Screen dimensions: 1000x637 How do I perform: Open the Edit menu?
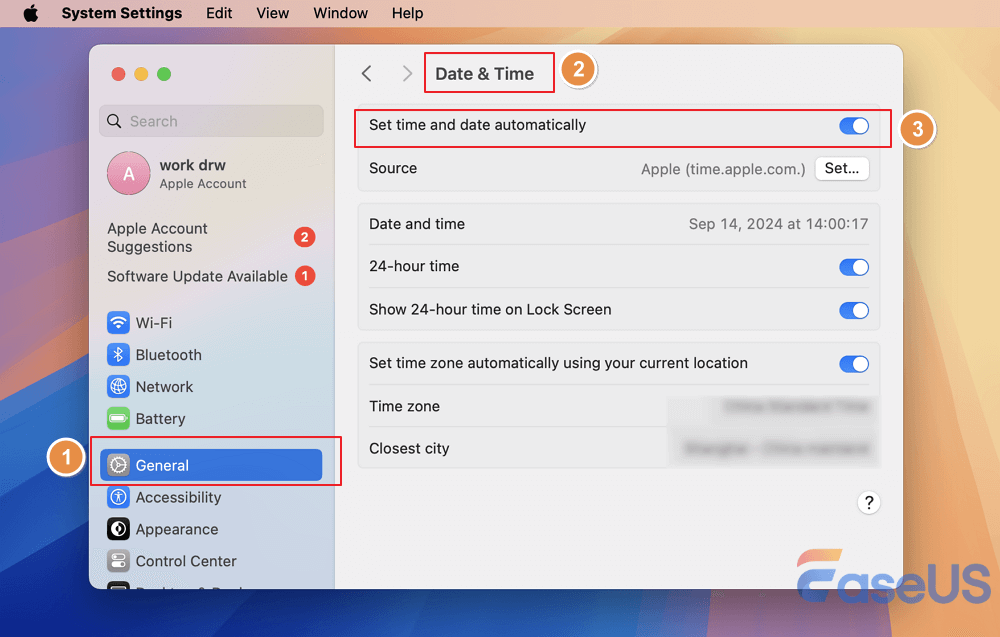[x=219, y=13]
